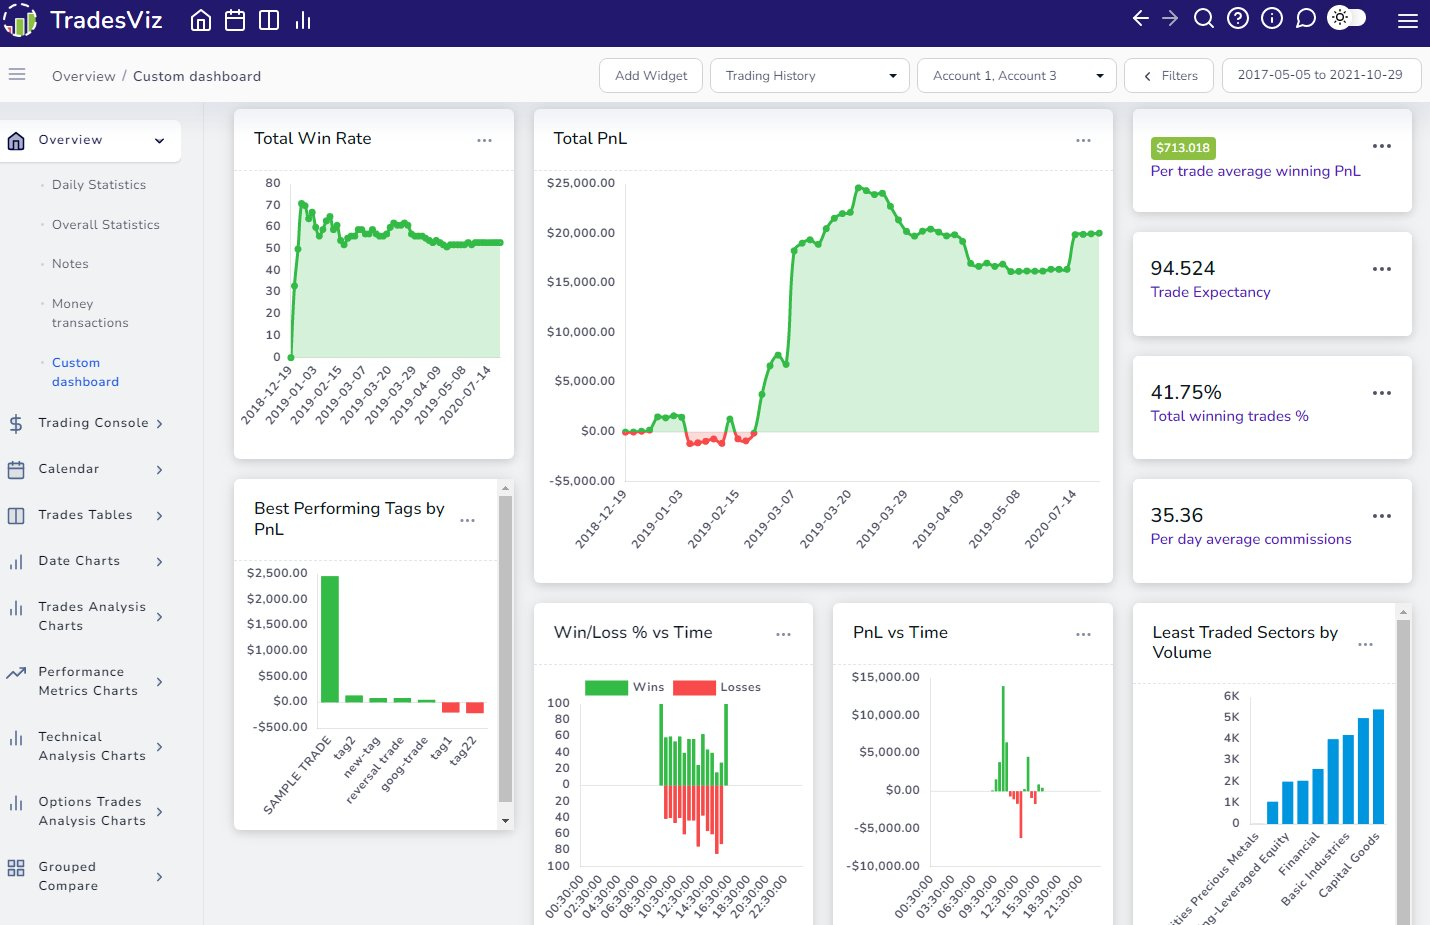Image resolution: width=1430 pixels, height=925 pixels.
Task: Go forward using the right arrow icon
Action: pyautogui.click(x=1171, y=19)
